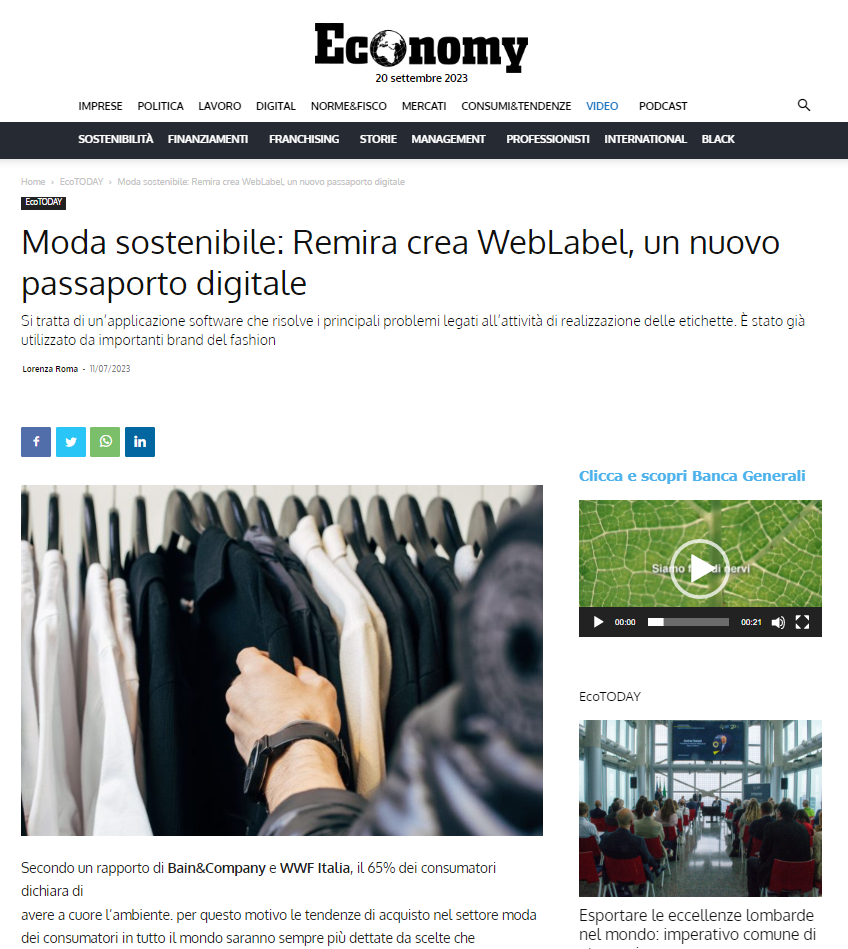Click Clicca e scopri Banca Generali link
The width and height of the screenshot is (848, 949).
pyautogui.click(x=692, y=476)
